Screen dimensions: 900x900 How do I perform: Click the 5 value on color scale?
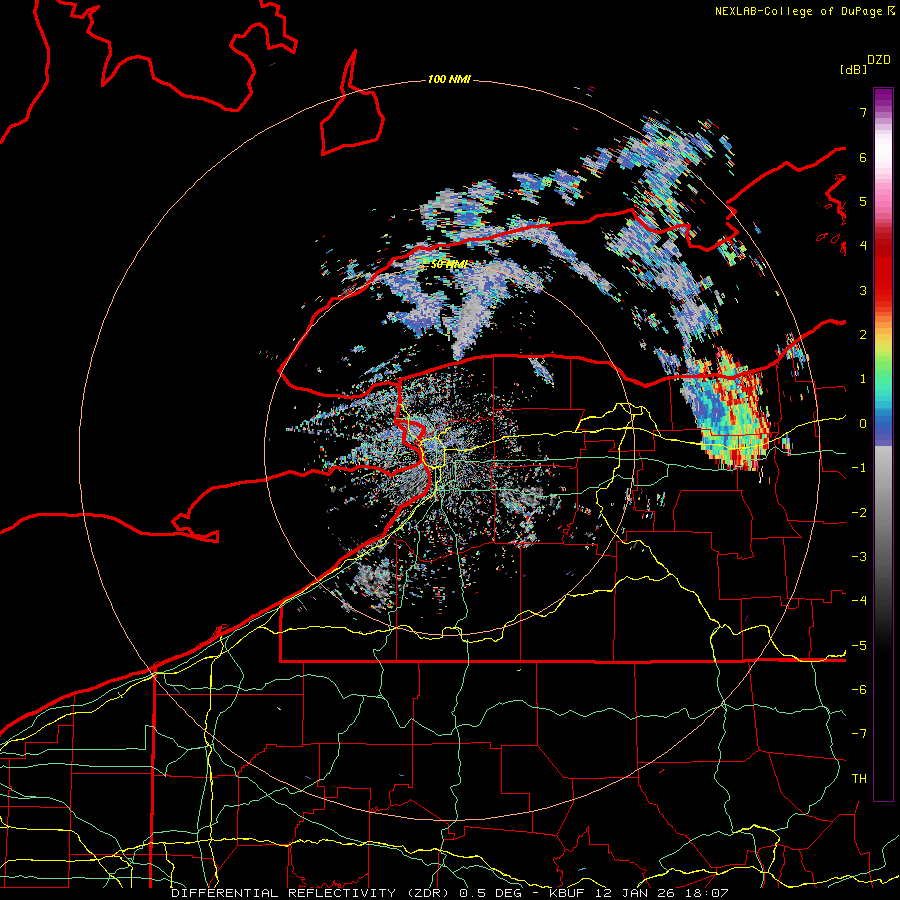863,201
